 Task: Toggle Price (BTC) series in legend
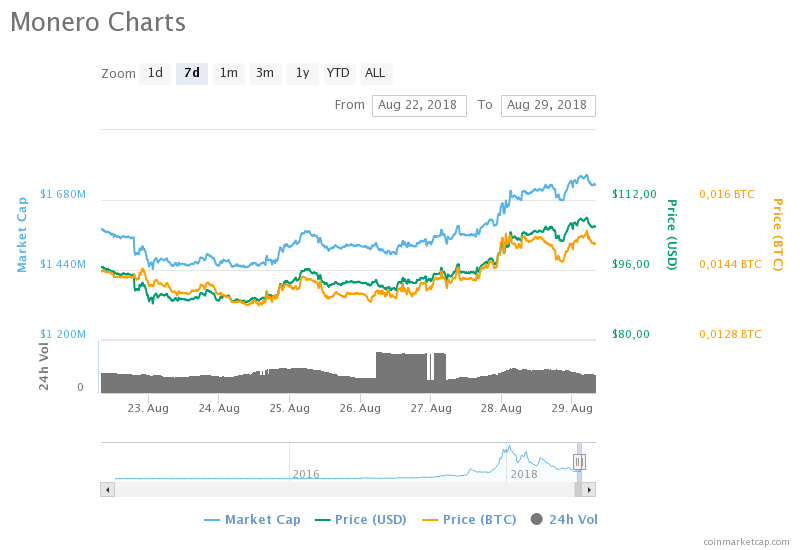469,520
